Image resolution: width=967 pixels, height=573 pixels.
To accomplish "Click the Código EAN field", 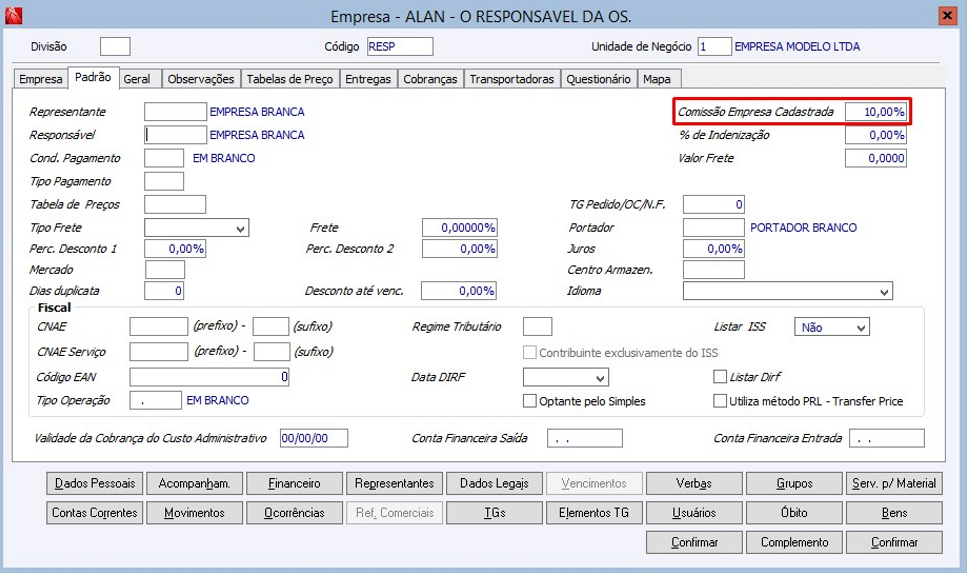I will [x=209, y=376].
